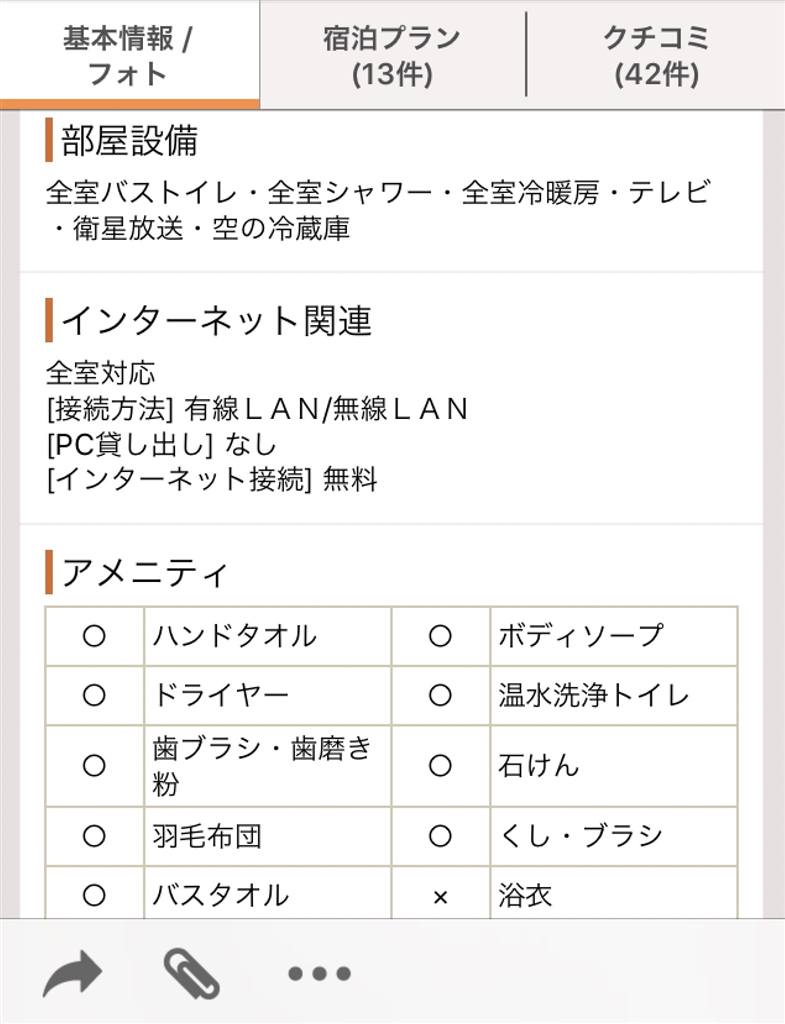Tap the paperclip attachment icon
The height and width of the screenshot is (1024, 785).
click(191, 972)
